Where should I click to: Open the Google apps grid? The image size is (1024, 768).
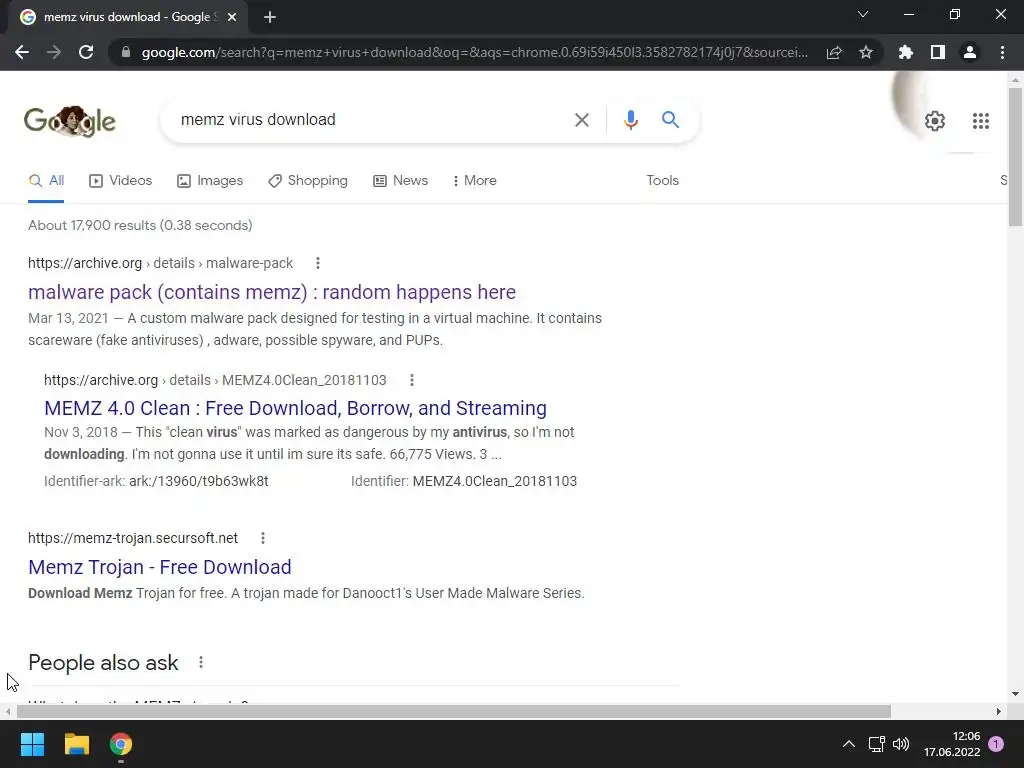click(980, 121)
